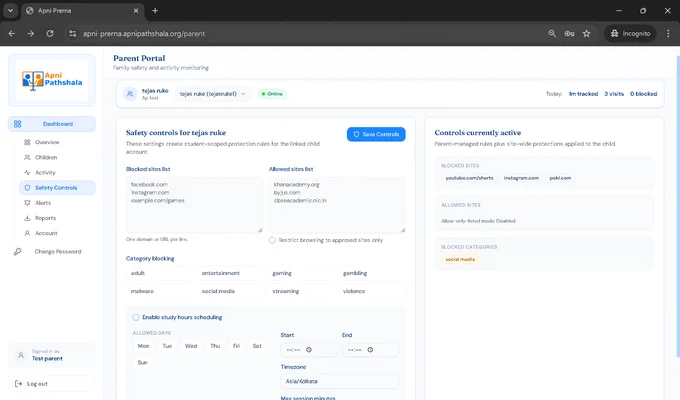Viewport: 680px width, 400px height.
Task: Click the Log out arrow icon
Action: coord(18,384)
